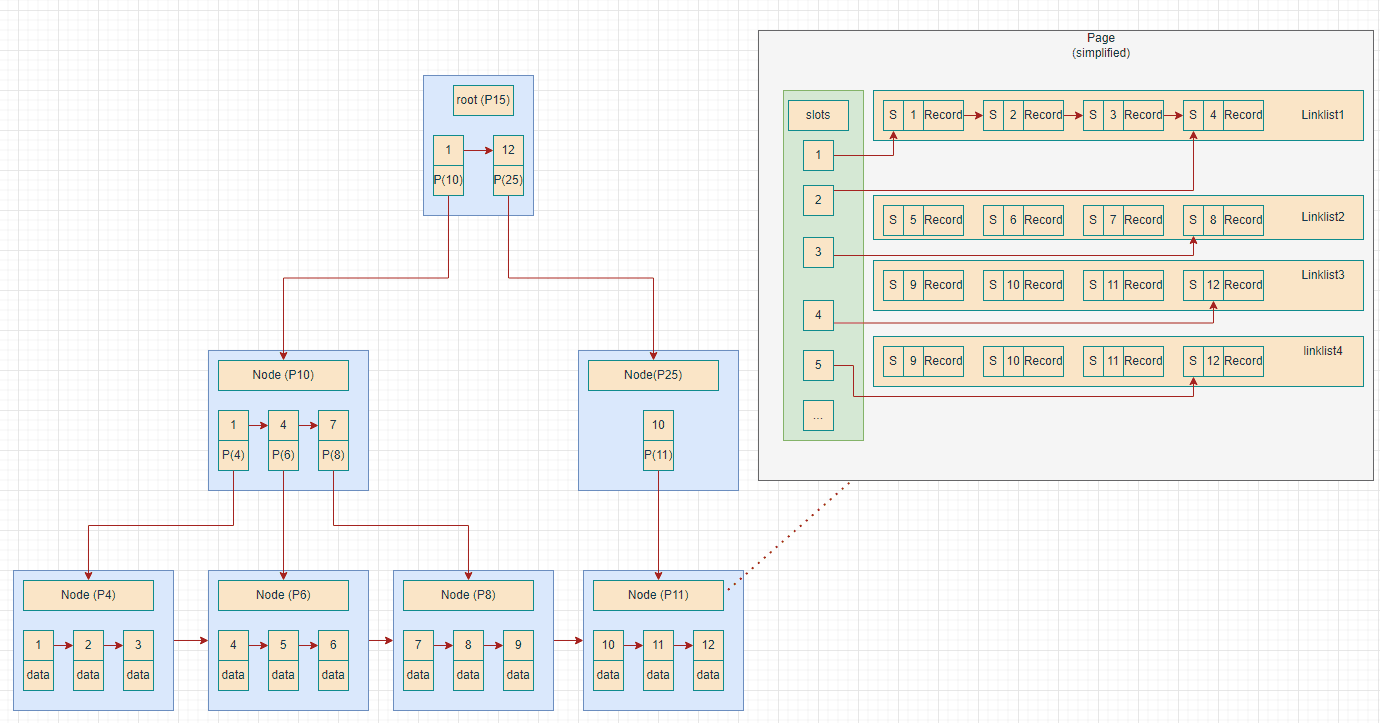Click the P(11) pointer cell in Node(P25)
Screen dimensions: 1380x723
click(x=658, y=455)
